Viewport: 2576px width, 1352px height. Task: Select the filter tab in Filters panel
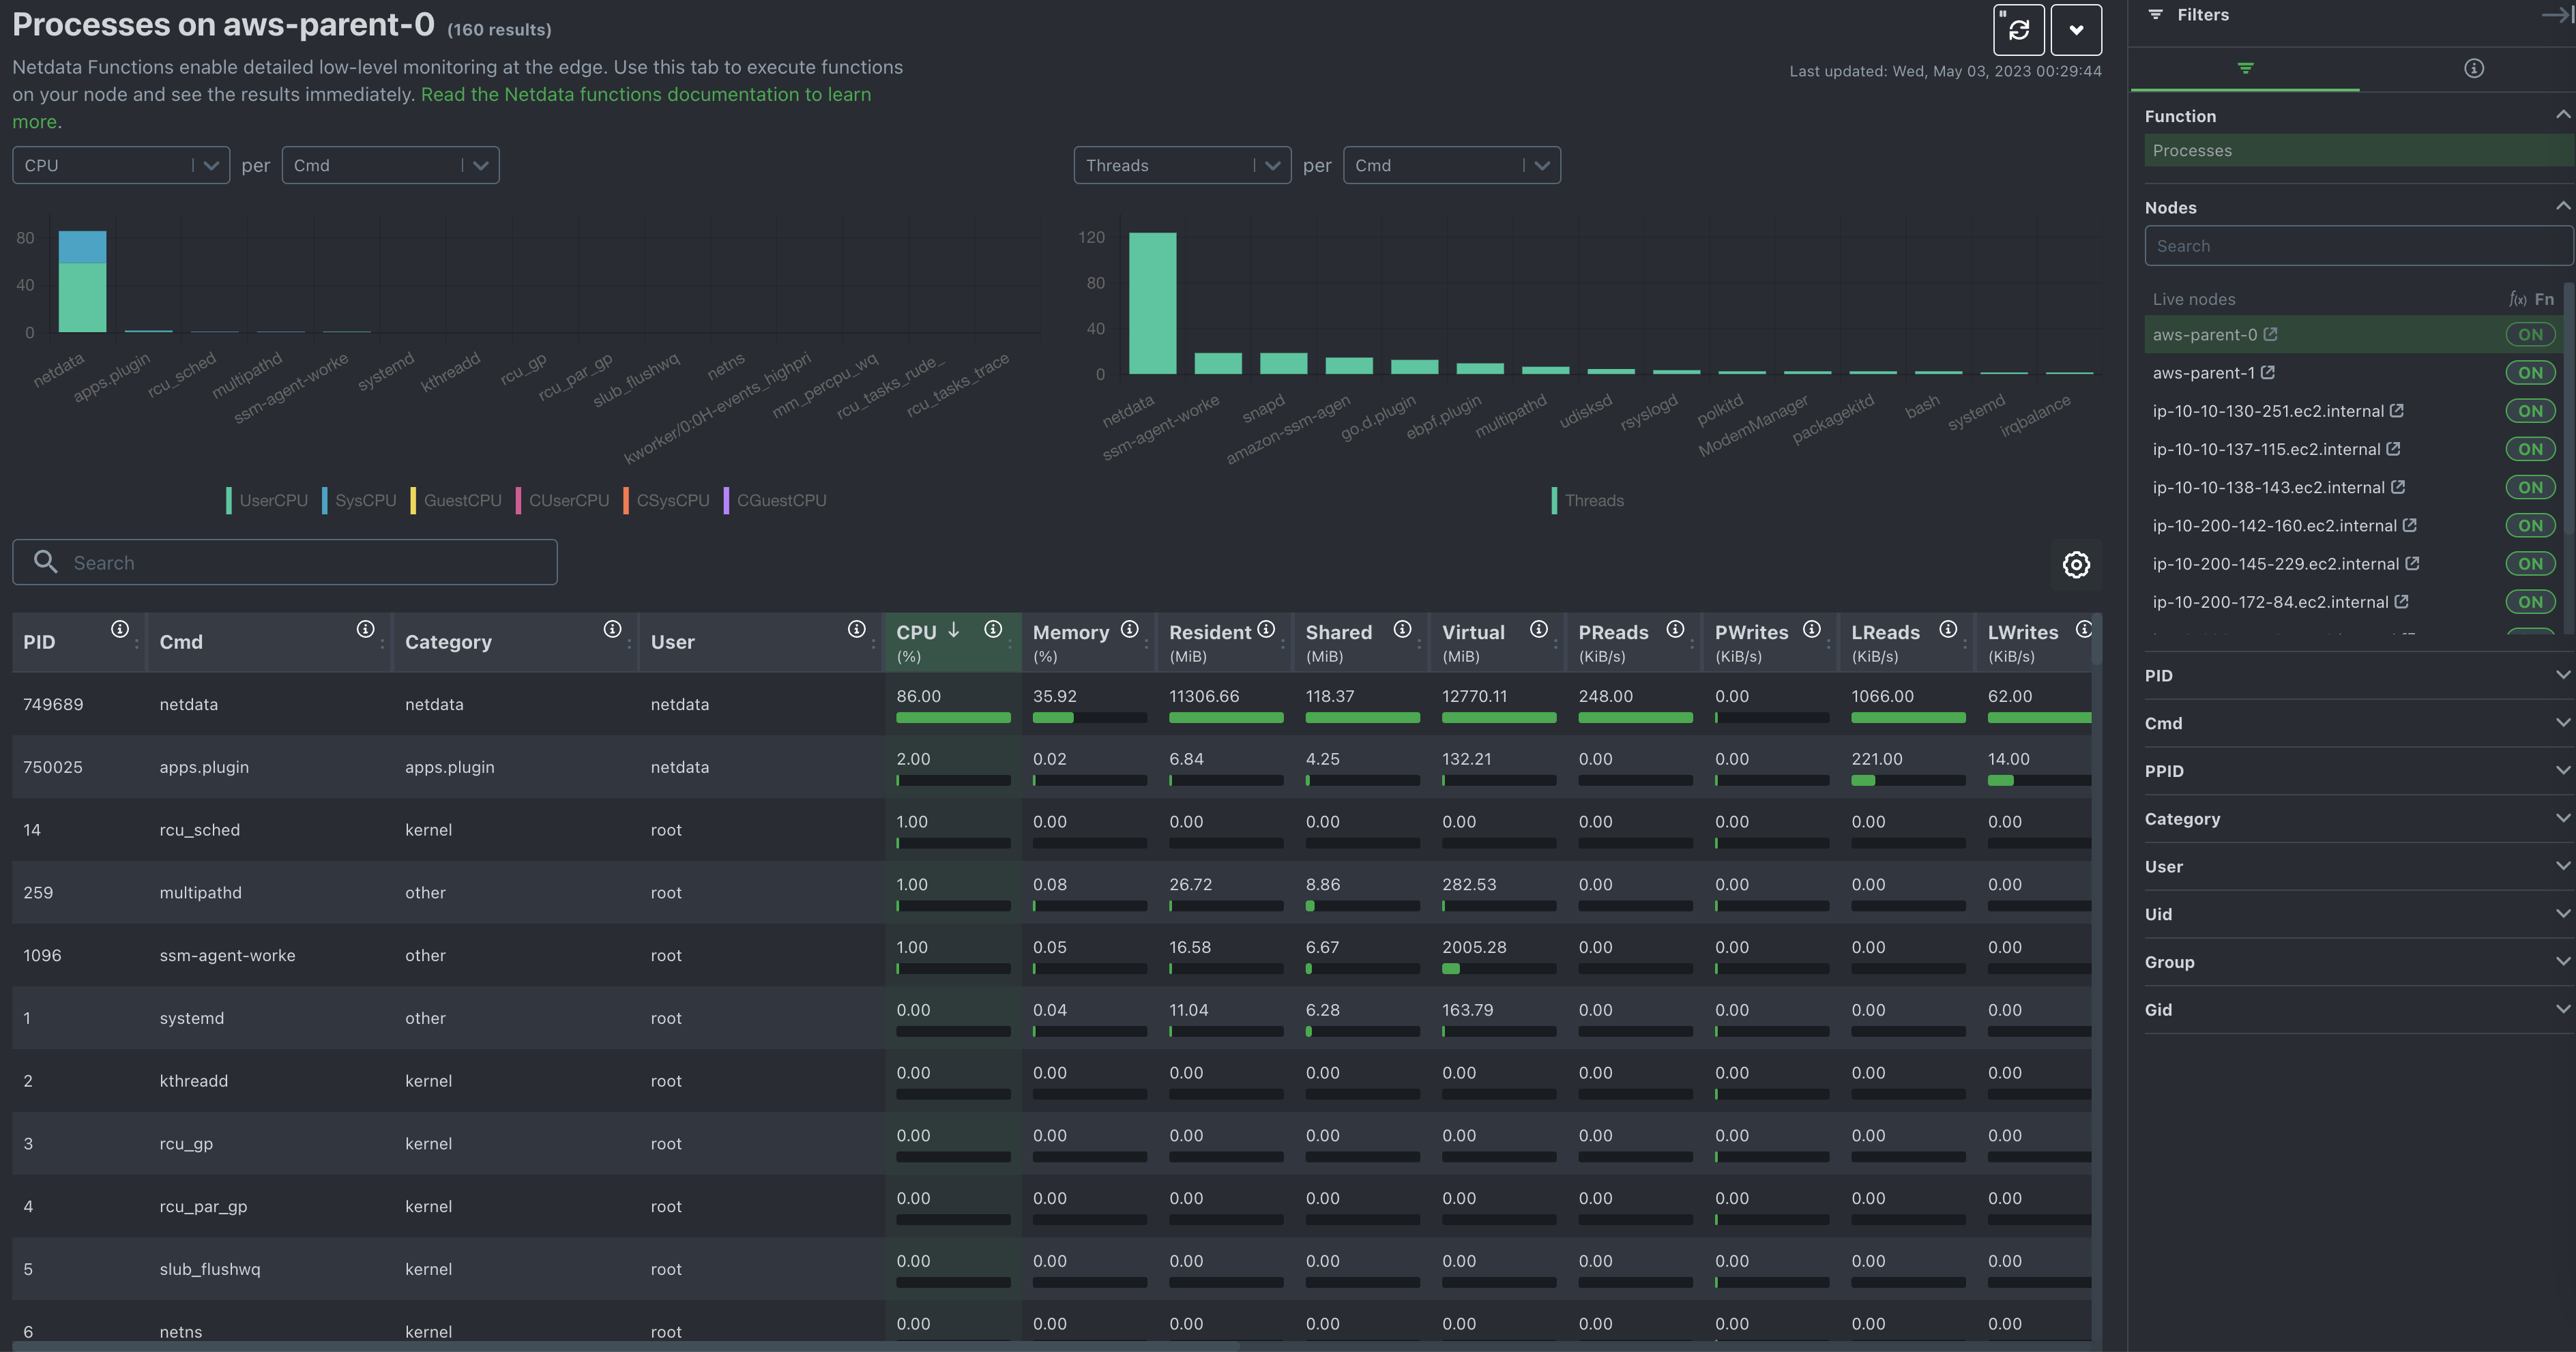pos(2245,68)
